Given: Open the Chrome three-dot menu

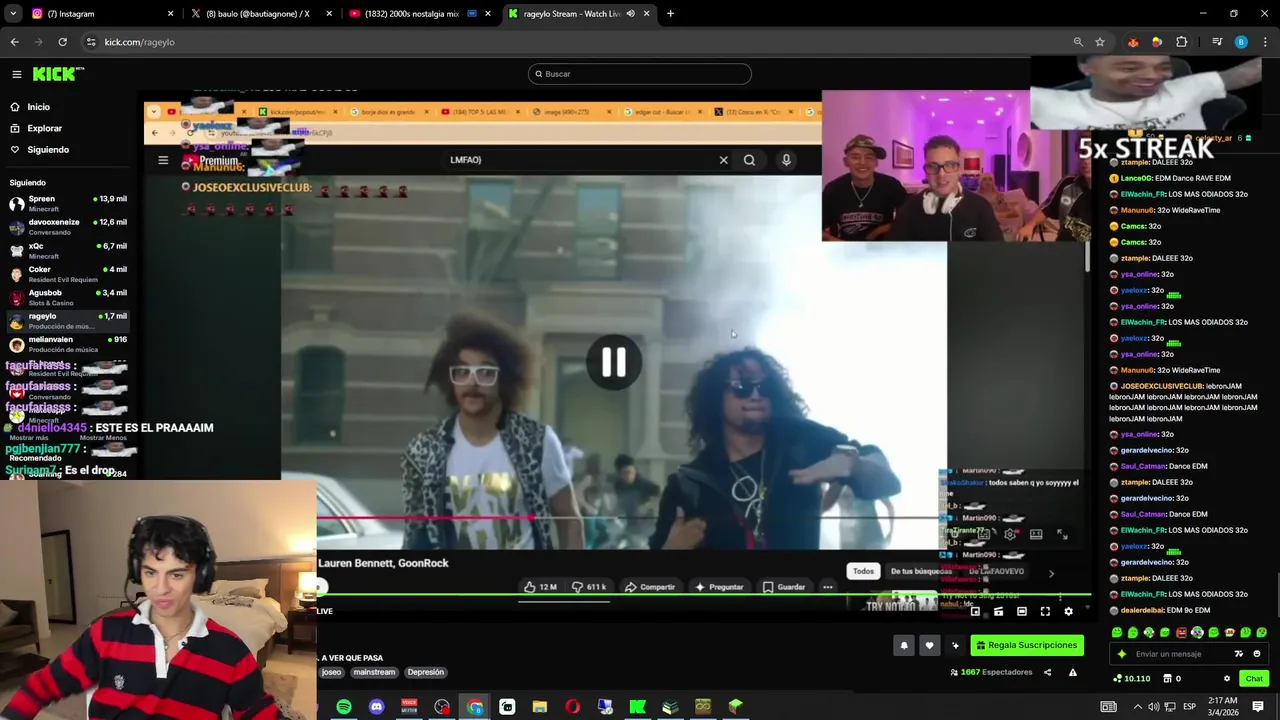Looking at the screenshot, I should 1265,42.
